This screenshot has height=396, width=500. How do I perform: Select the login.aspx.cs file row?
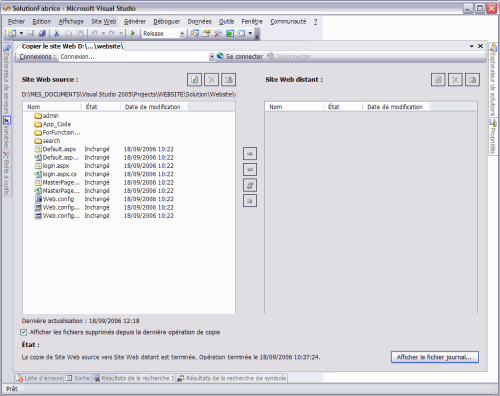[104, 174]
